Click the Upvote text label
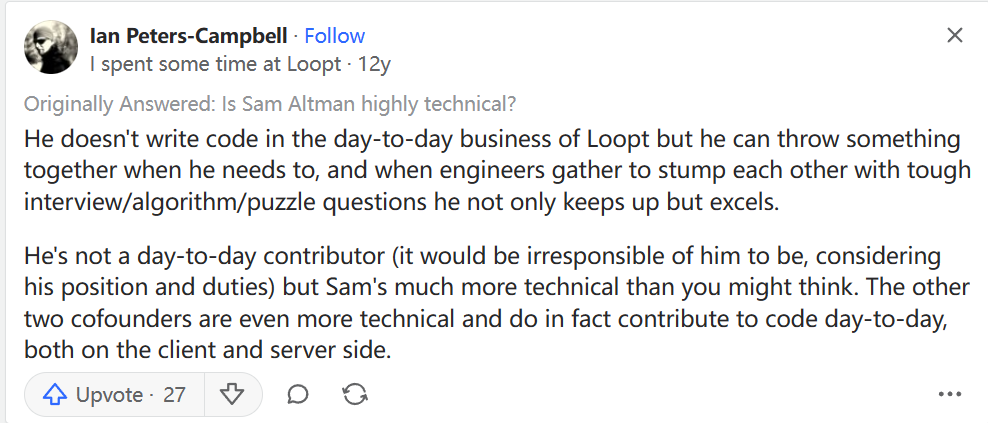The height and width of the screenshot is (423, 988). tap(109, 395)
